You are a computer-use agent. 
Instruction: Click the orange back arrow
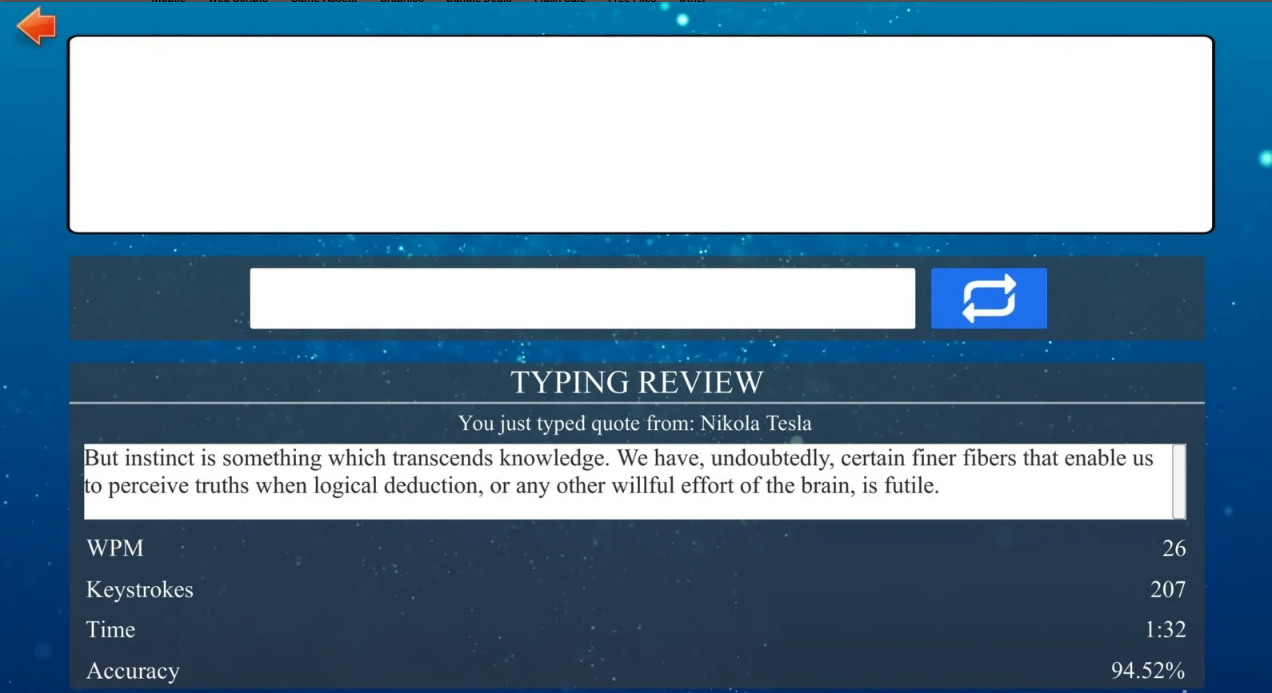tap(36, 26)
